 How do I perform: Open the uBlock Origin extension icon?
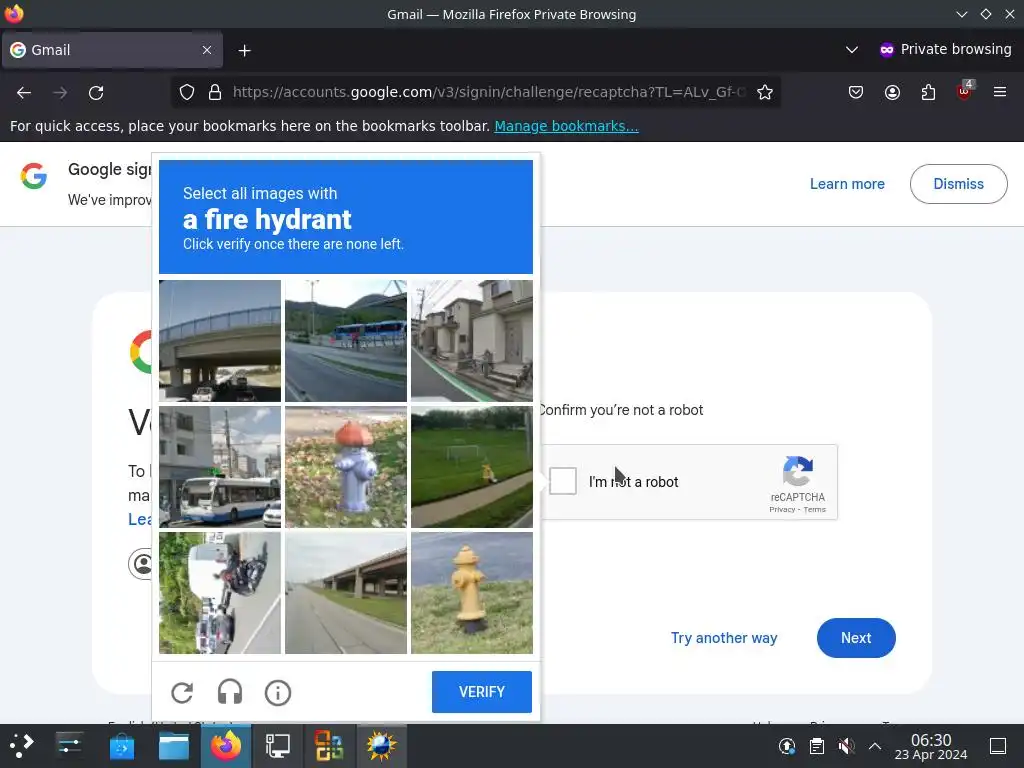pyautogui.click(x=965, y=90)
